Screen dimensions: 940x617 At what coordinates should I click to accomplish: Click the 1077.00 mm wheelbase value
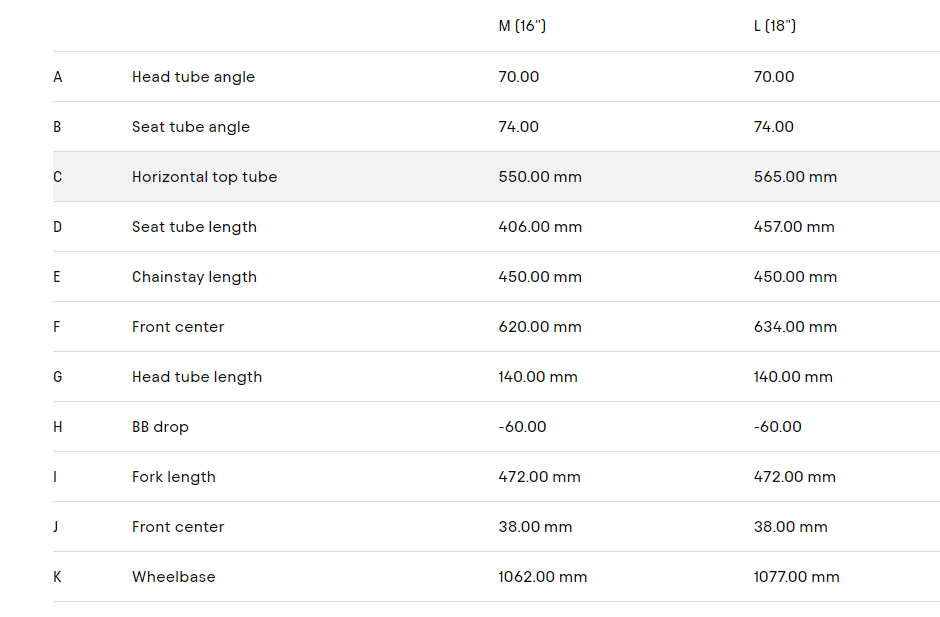click(797, 577)
